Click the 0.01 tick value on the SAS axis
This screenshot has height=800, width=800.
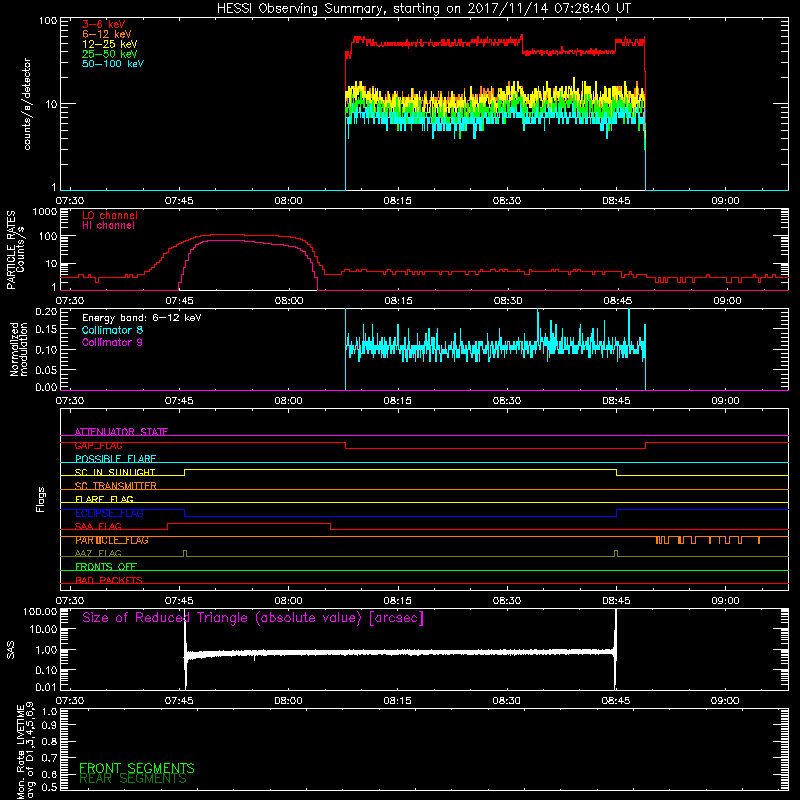[46, 687]
